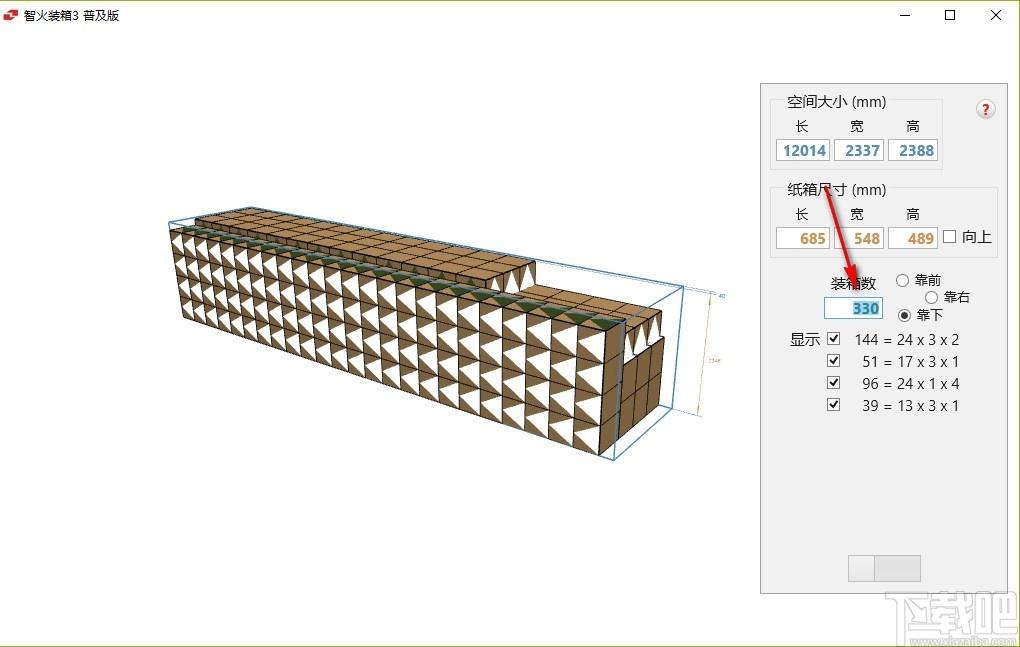Uncheck display of 144 = 24 x 3 x 2
The width and height of the screenshot is (1020, 647).
(x=833, y=339)
